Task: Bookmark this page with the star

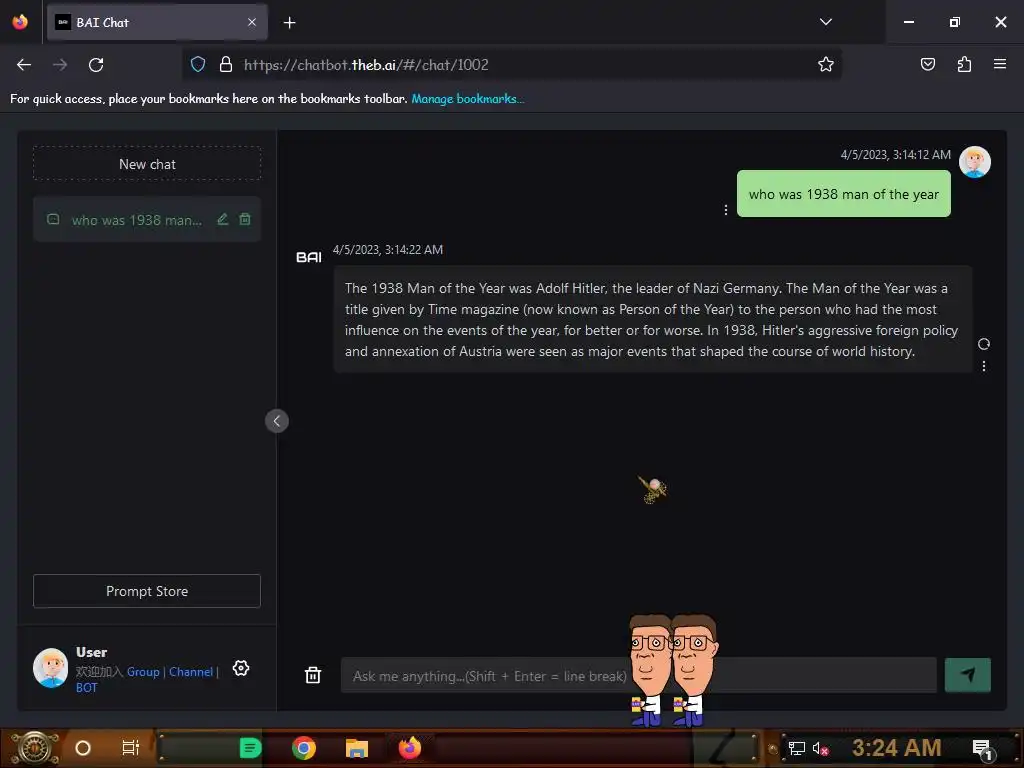Action: 825,64
